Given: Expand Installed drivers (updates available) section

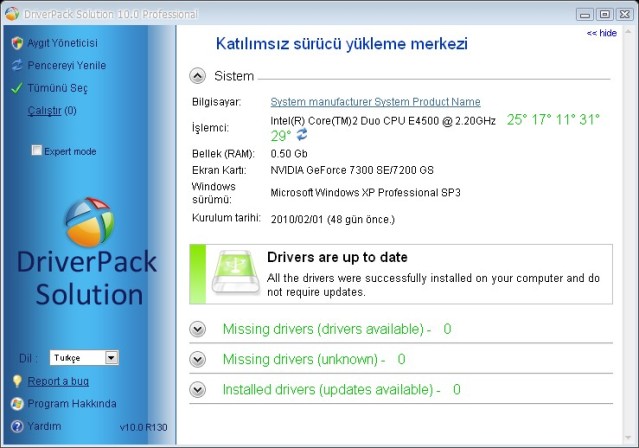Looking at the screenshot, I should click(198, 389).
